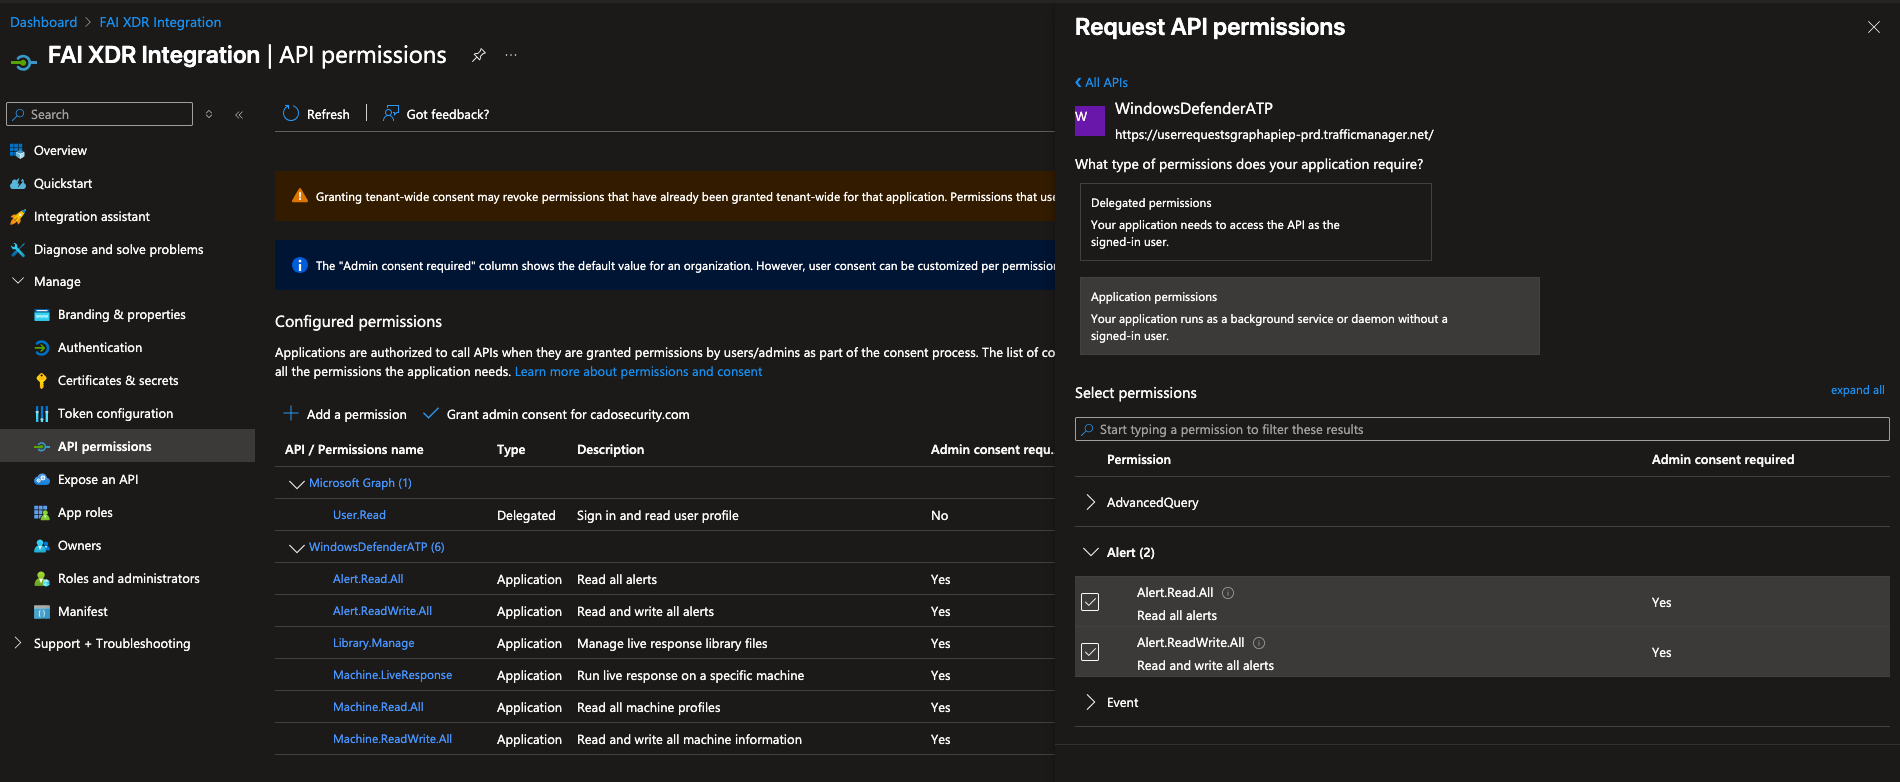
Task: Click the Certificates & secrets key icon
Action: (x=41, y=381)
